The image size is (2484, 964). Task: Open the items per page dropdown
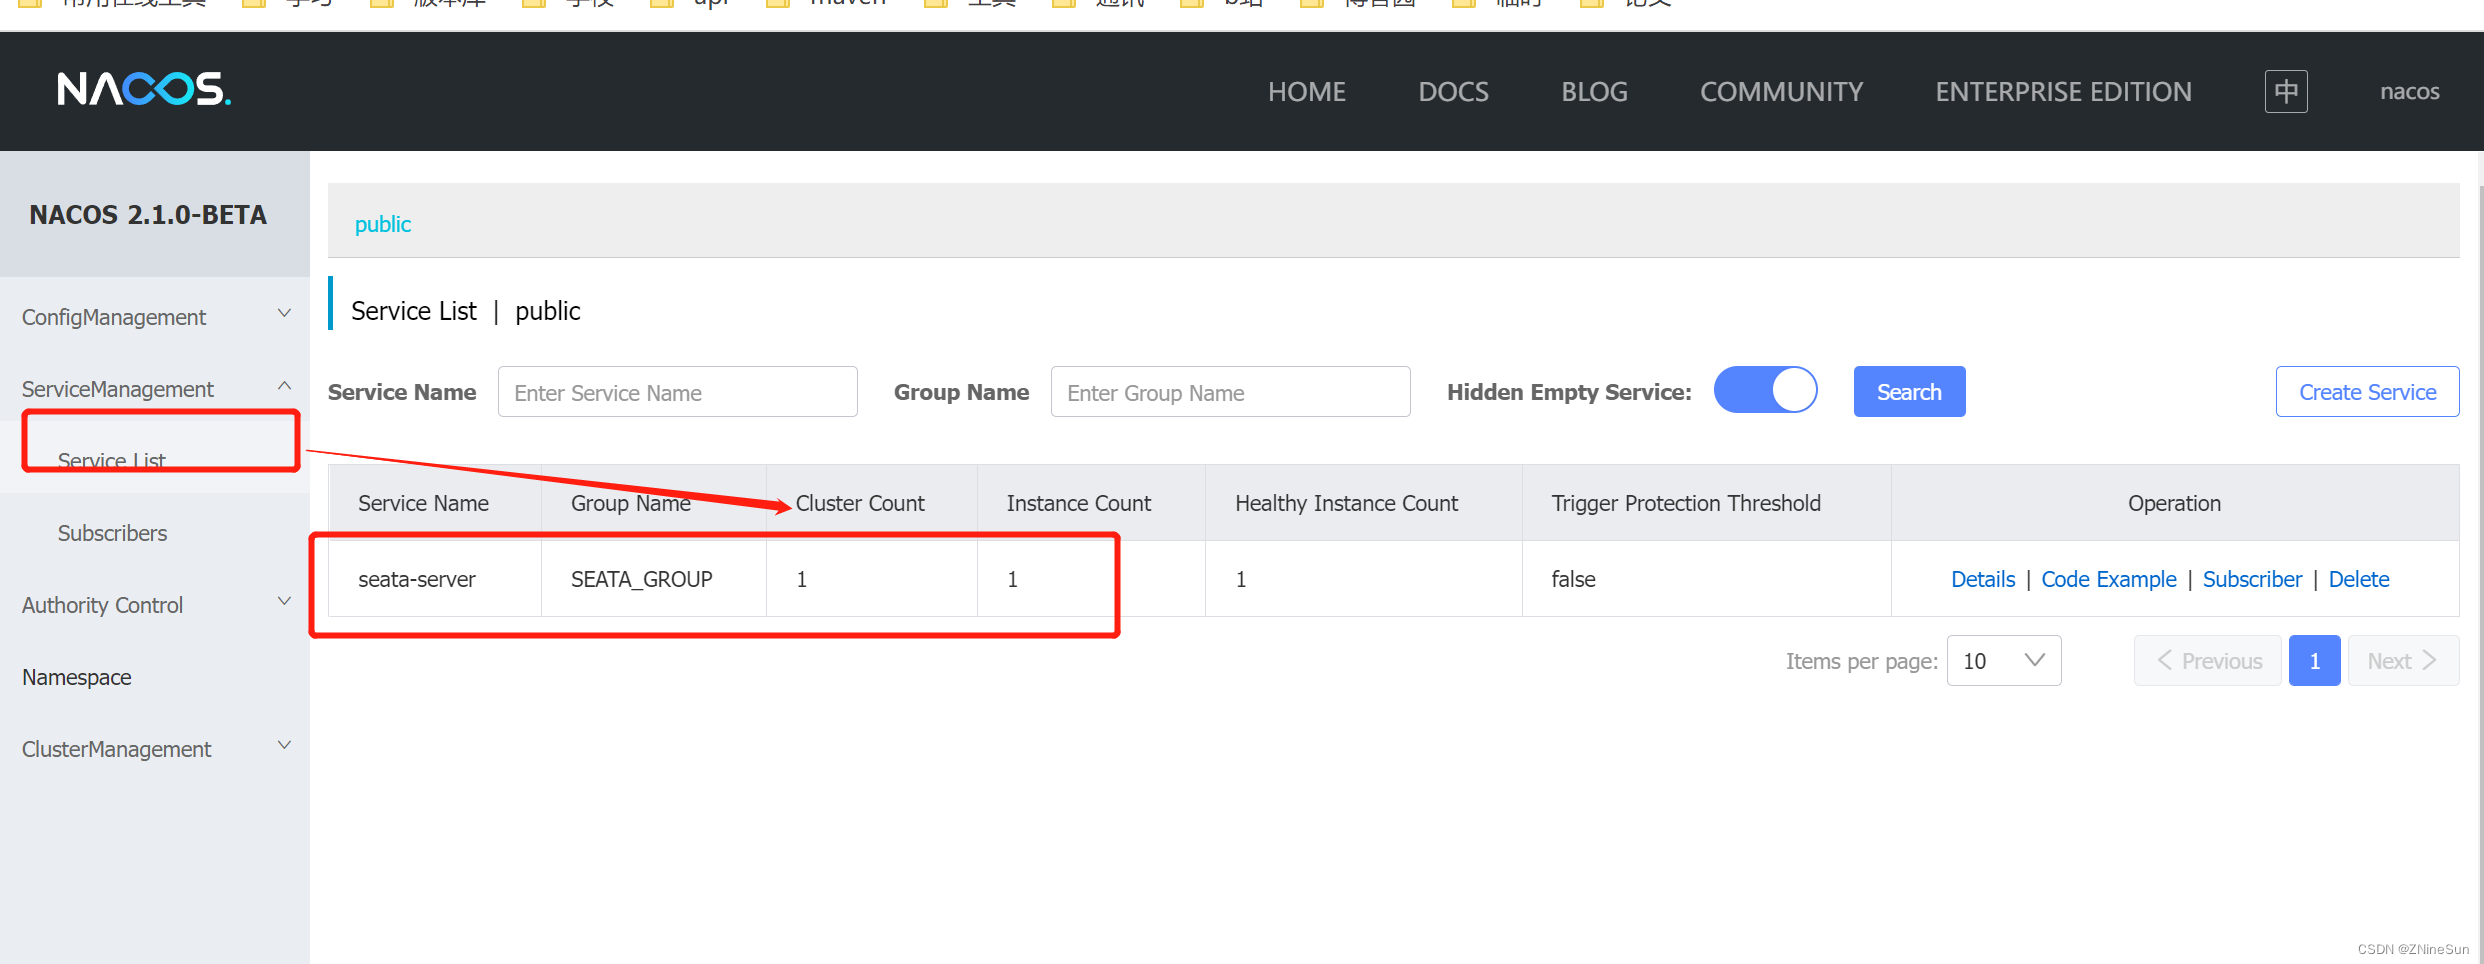[2004, 661]
